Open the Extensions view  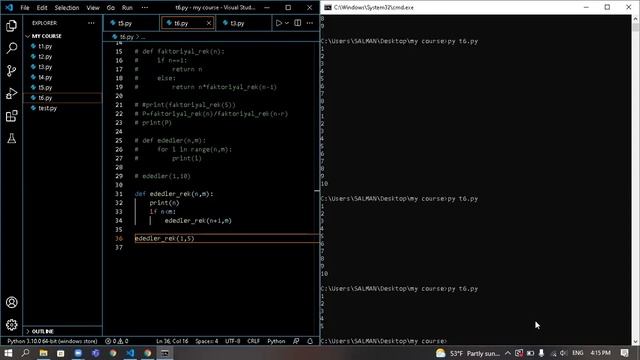11,116
